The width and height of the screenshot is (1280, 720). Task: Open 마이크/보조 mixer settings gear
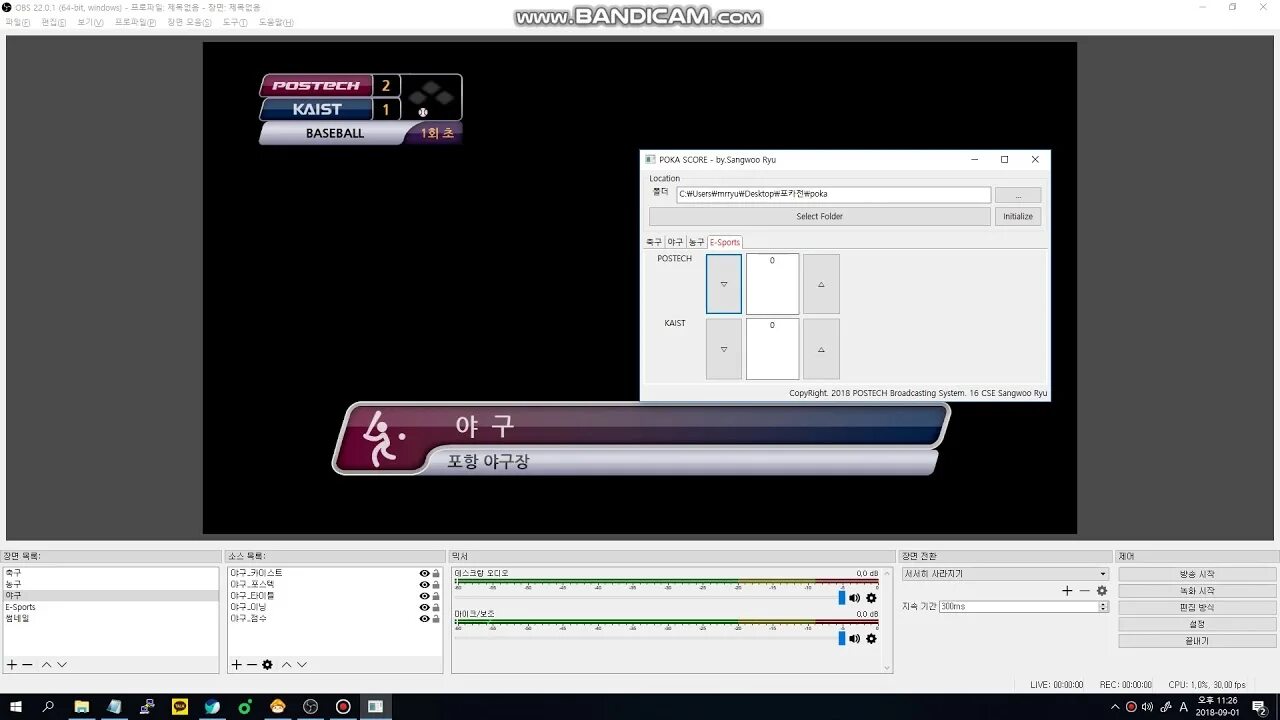tap(871, 638)
